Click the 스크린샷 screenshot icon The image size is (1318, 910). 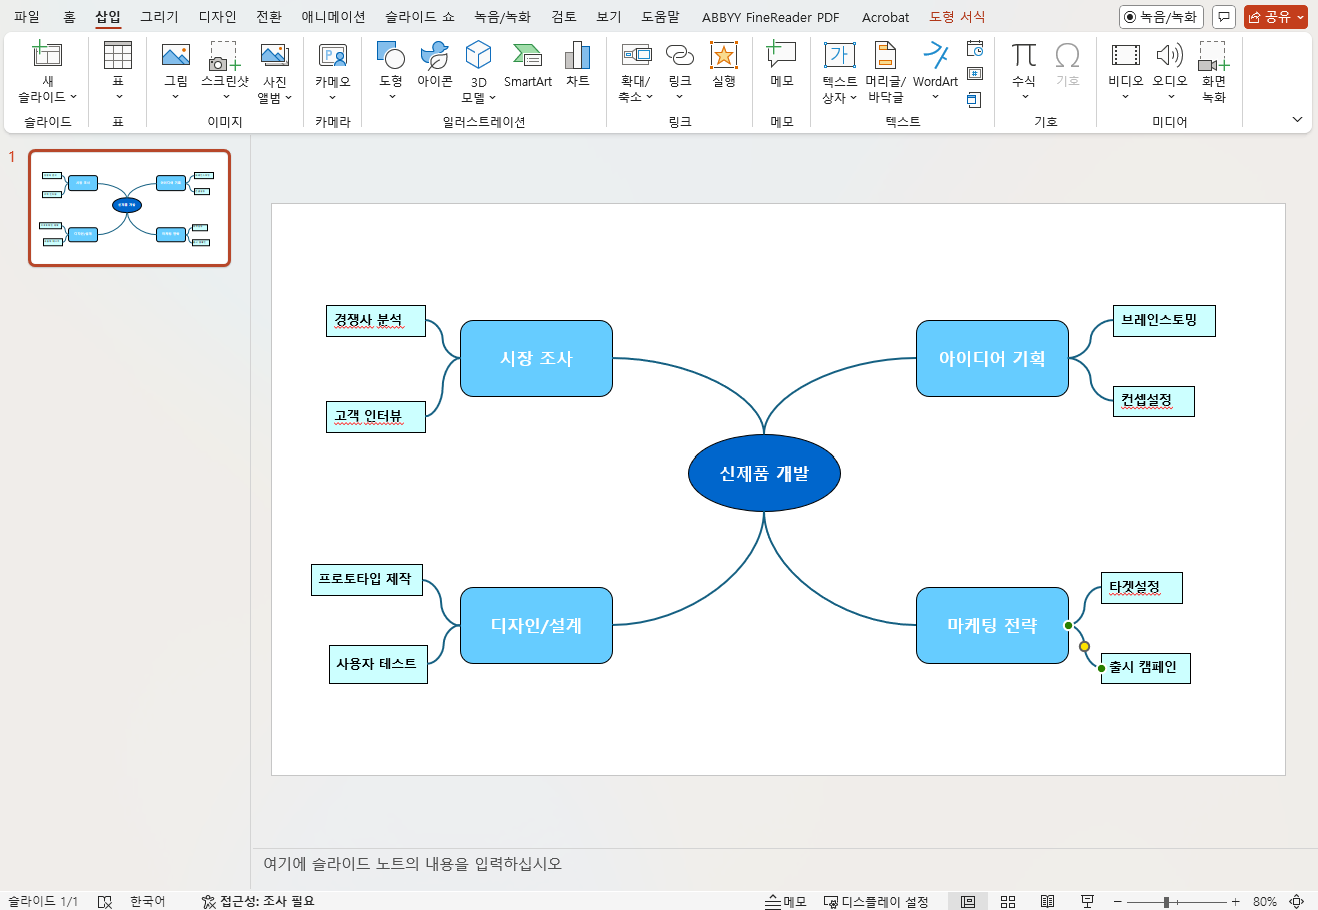click(x=224, y=56)
